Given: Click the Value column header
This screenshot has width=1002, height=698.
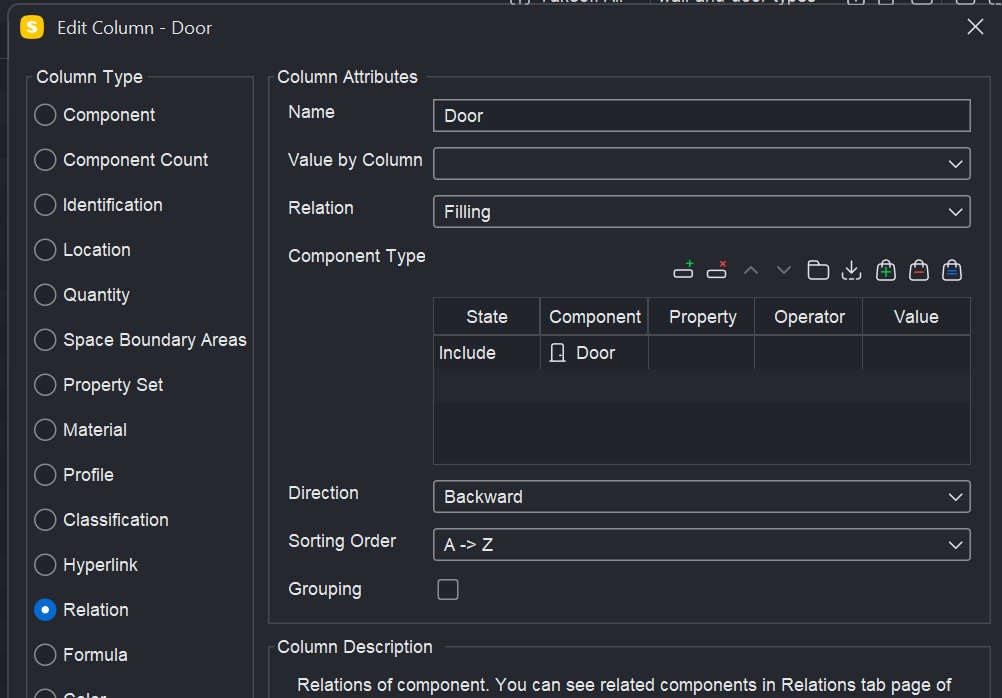Looking at the screenshot, I should 916,316.
